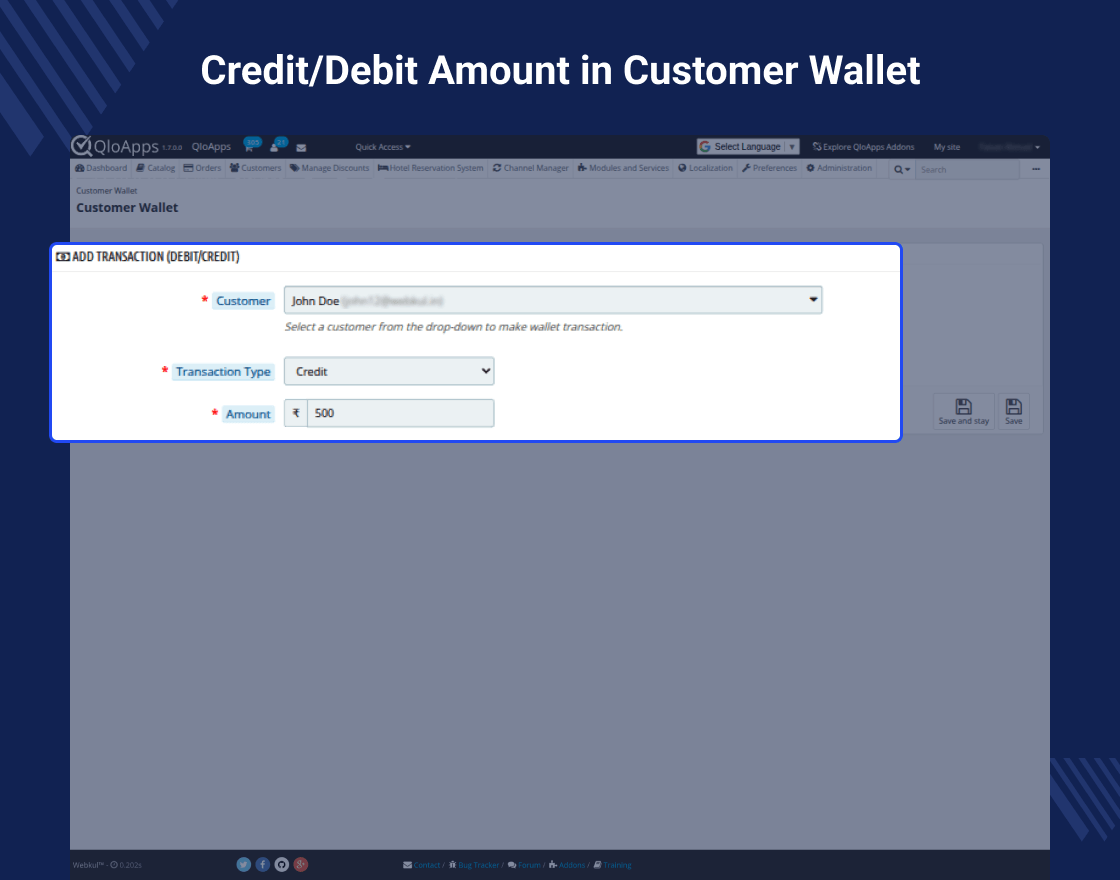Focus the top Search field
Screen dimensions: 1120x880
967,169
